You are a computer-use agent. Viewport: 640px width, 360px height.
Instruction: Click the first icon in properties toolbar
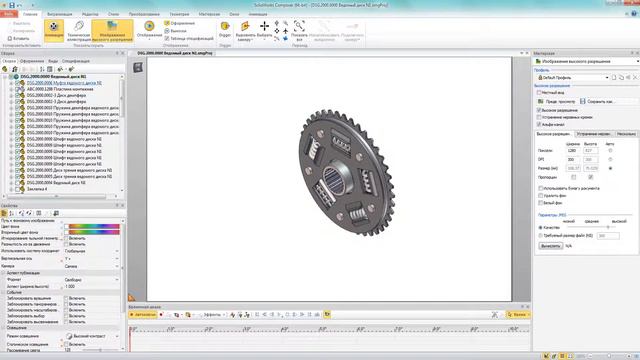4,213
